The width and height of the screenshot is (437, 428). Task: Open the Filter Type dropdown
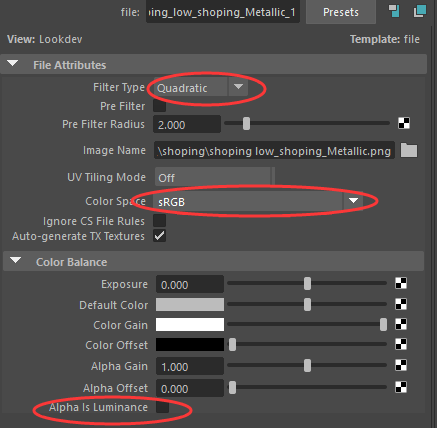[x=201, y=87]
